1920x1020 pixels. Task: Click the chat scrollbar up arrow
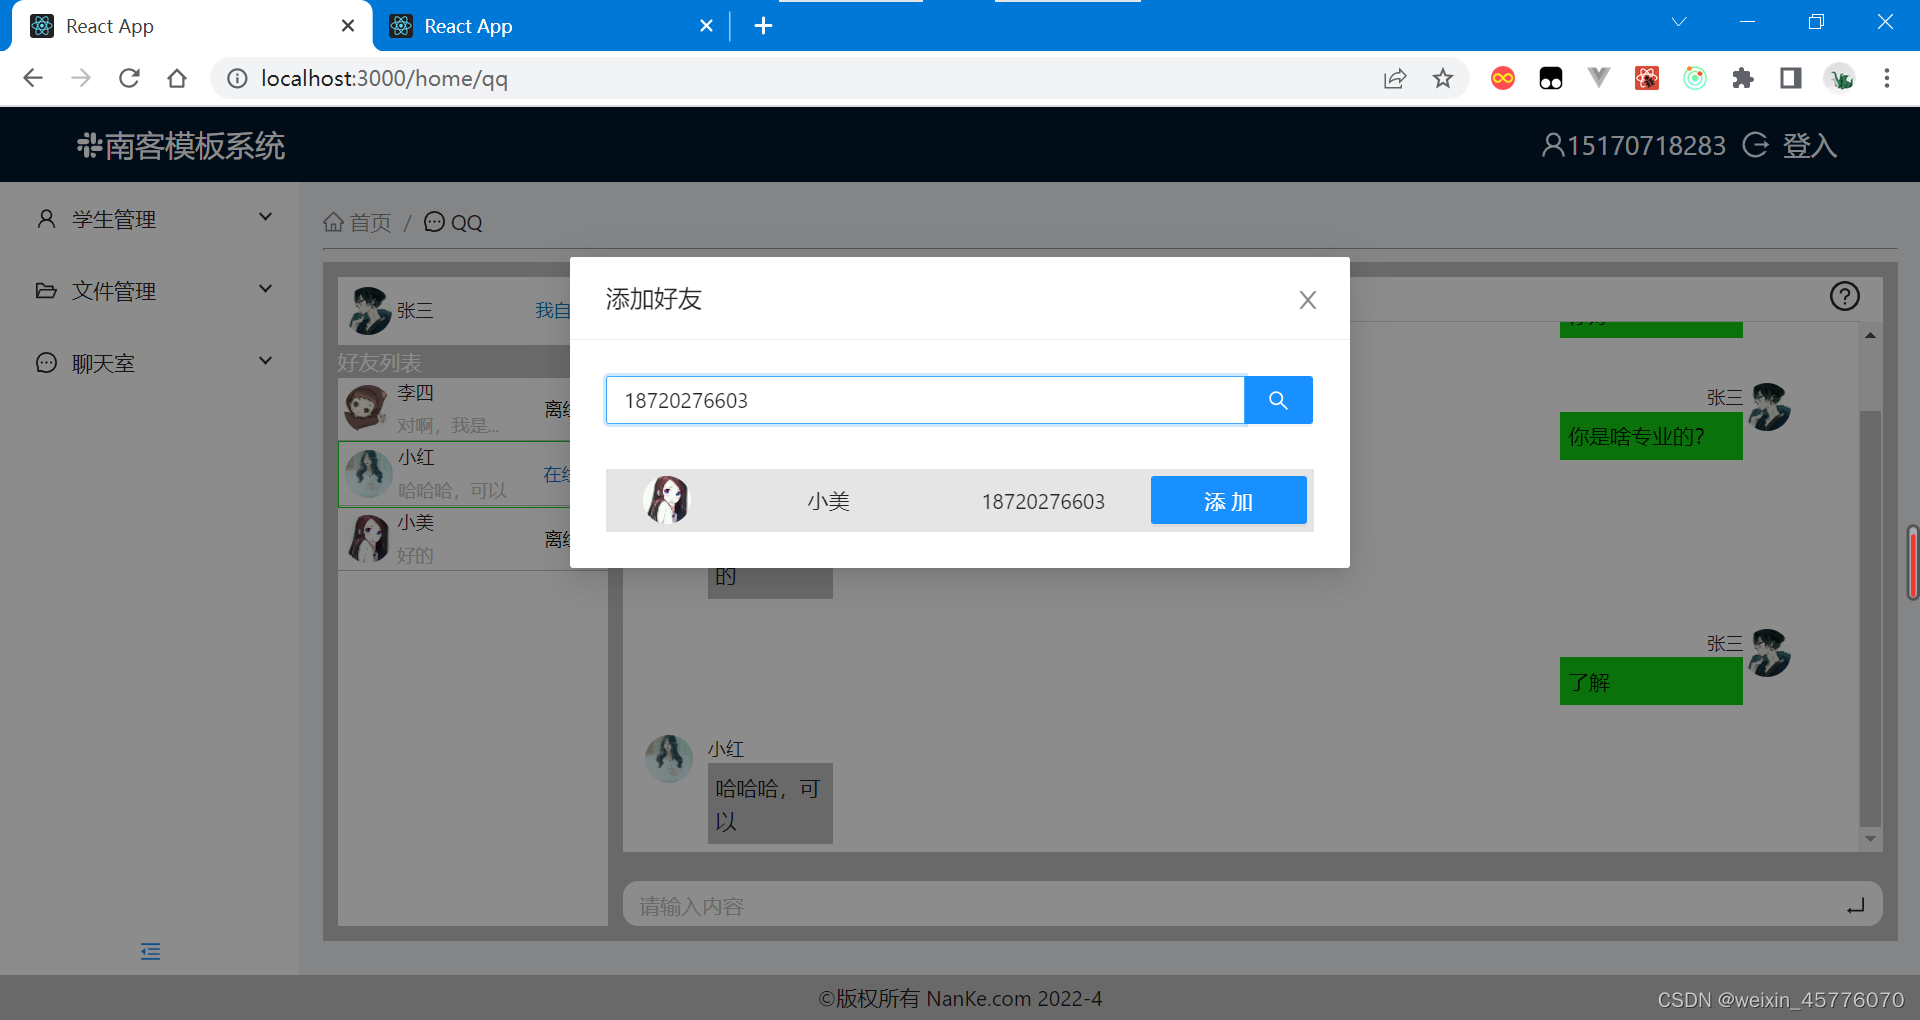click(1870, 335)
